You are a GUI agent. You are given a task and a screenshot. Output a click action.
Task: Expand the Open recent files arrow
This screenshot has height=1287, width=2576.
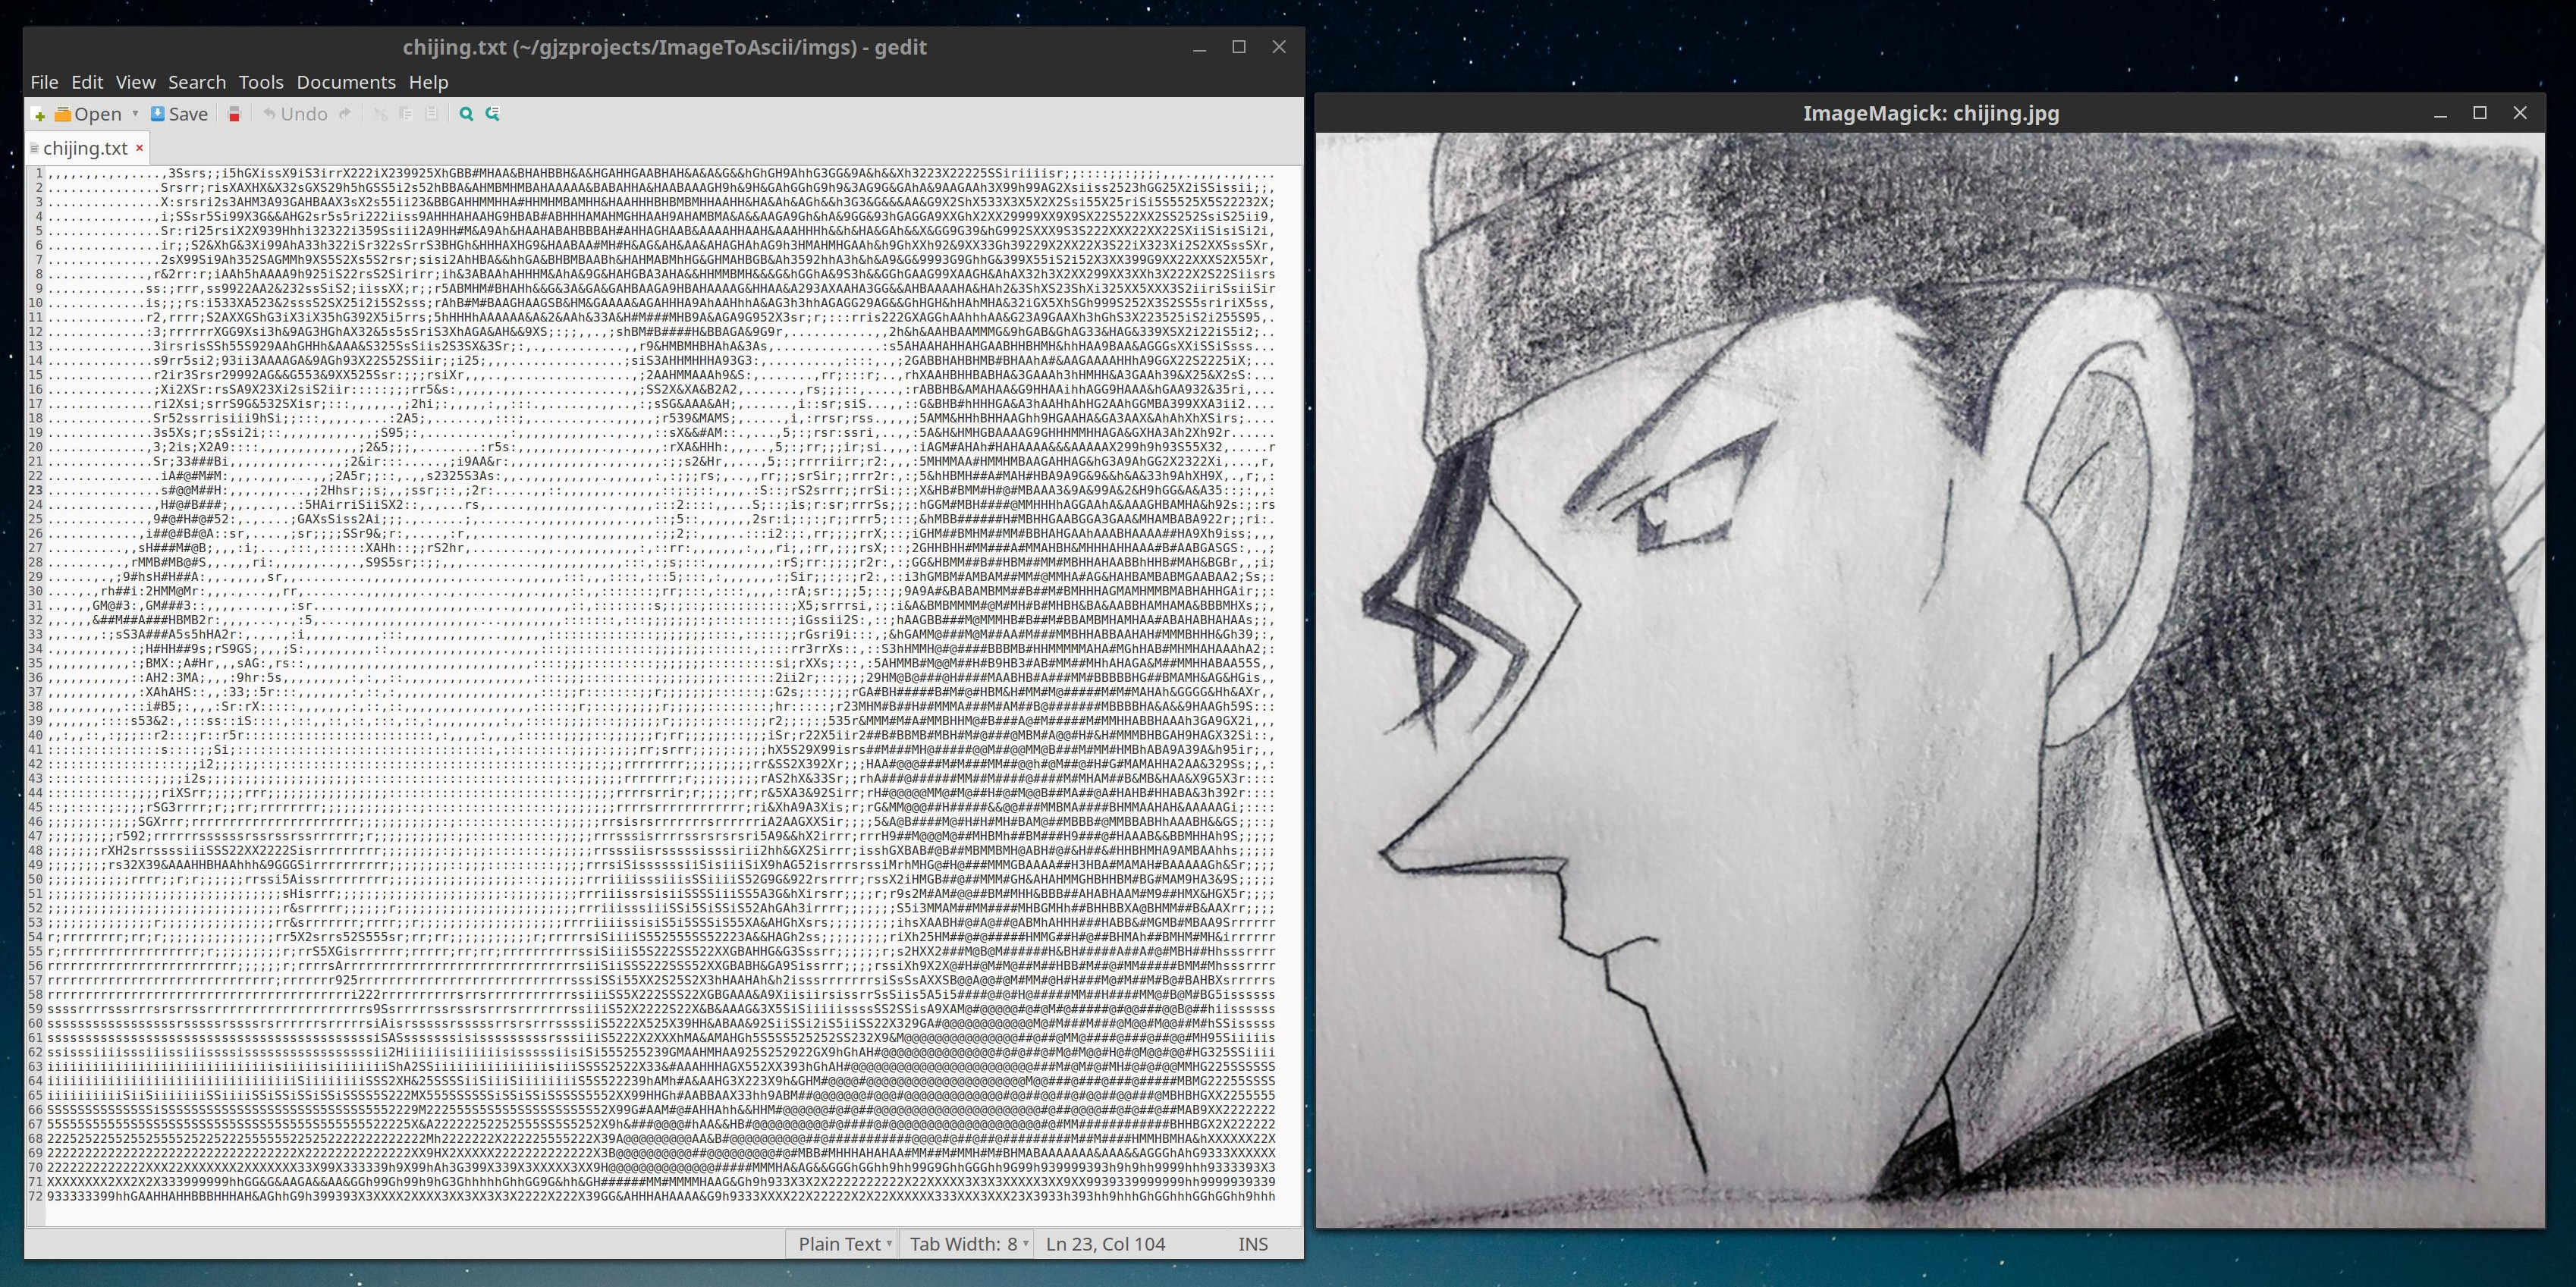click(x=135, y=114)
